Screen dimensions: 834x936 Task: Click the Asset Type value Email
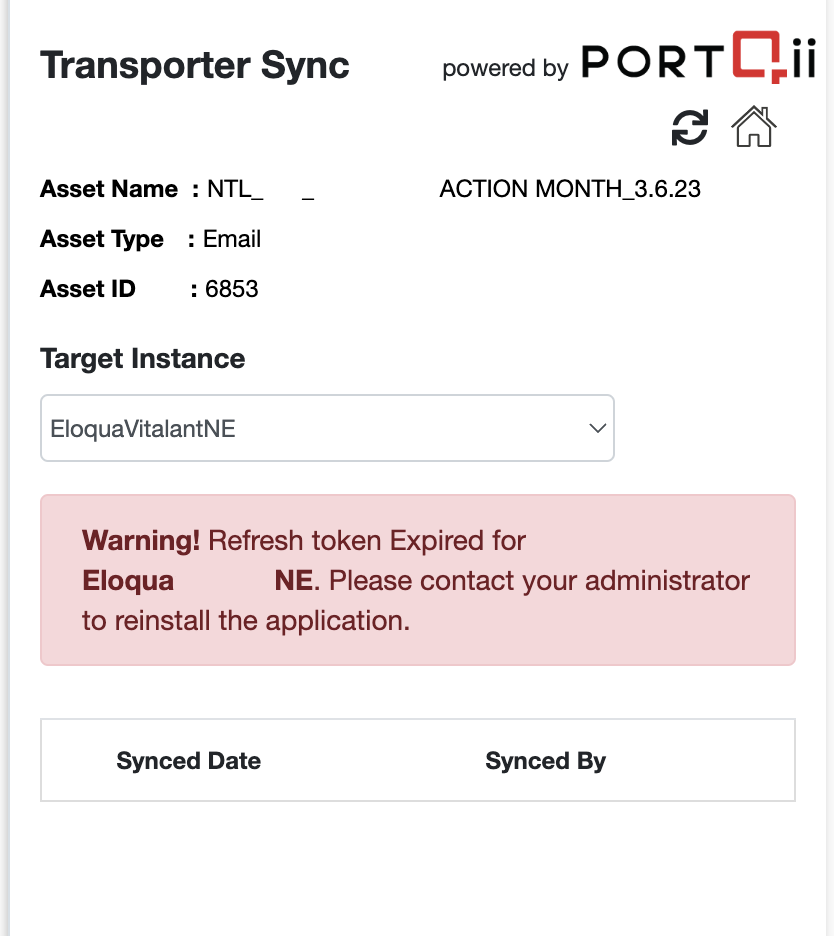click(x=232, y=239)
